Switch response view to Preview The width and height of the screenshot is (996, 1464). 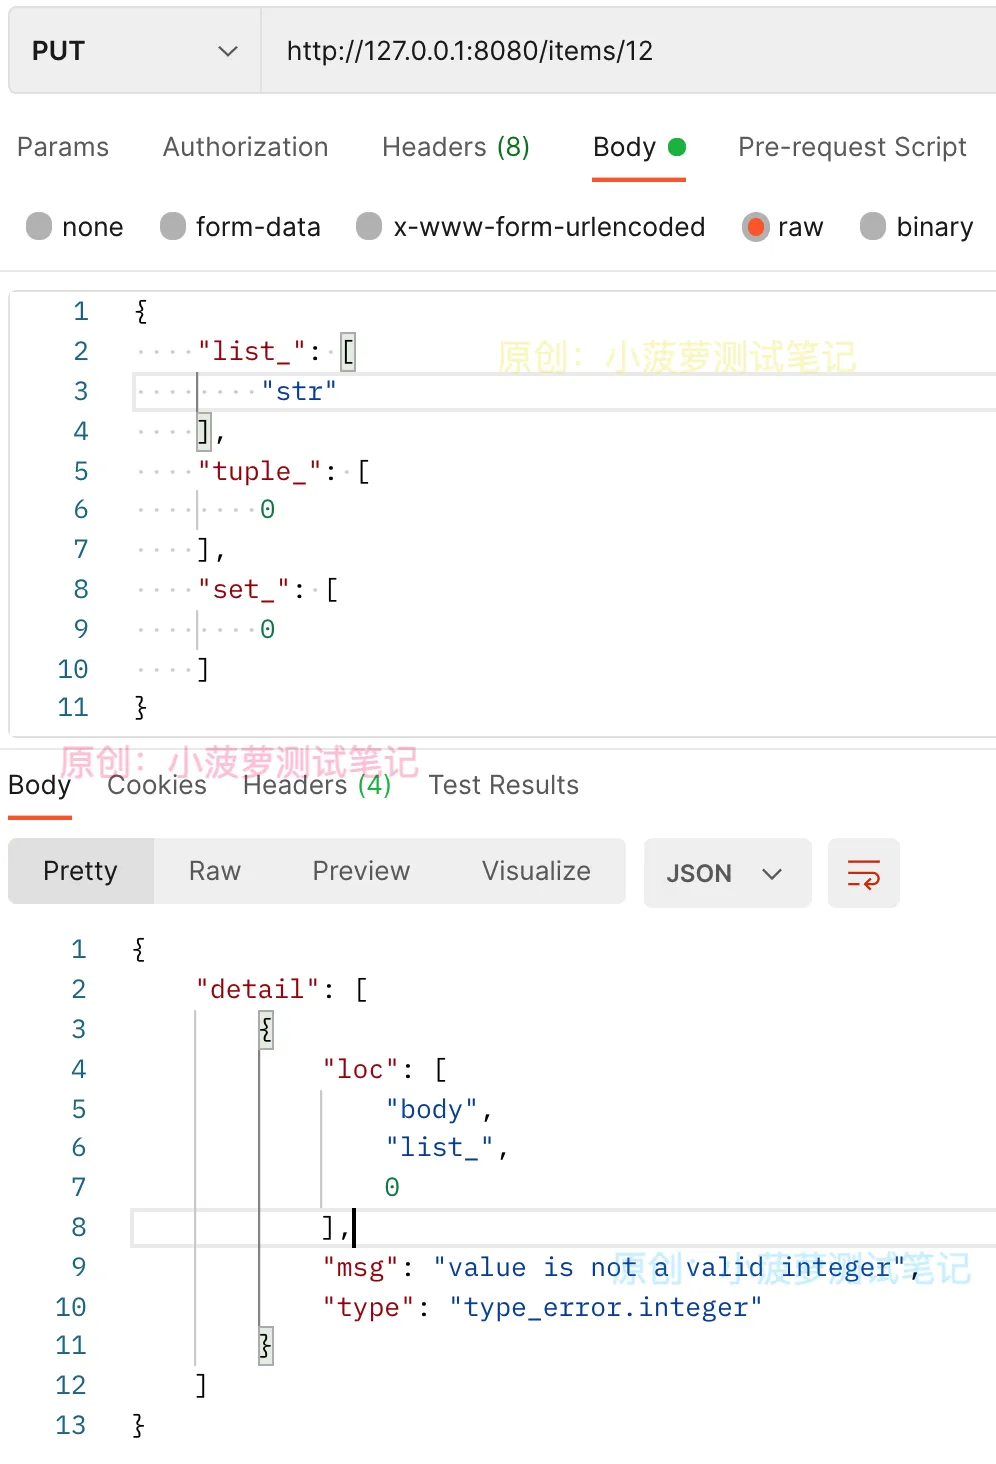click(361, 871)
